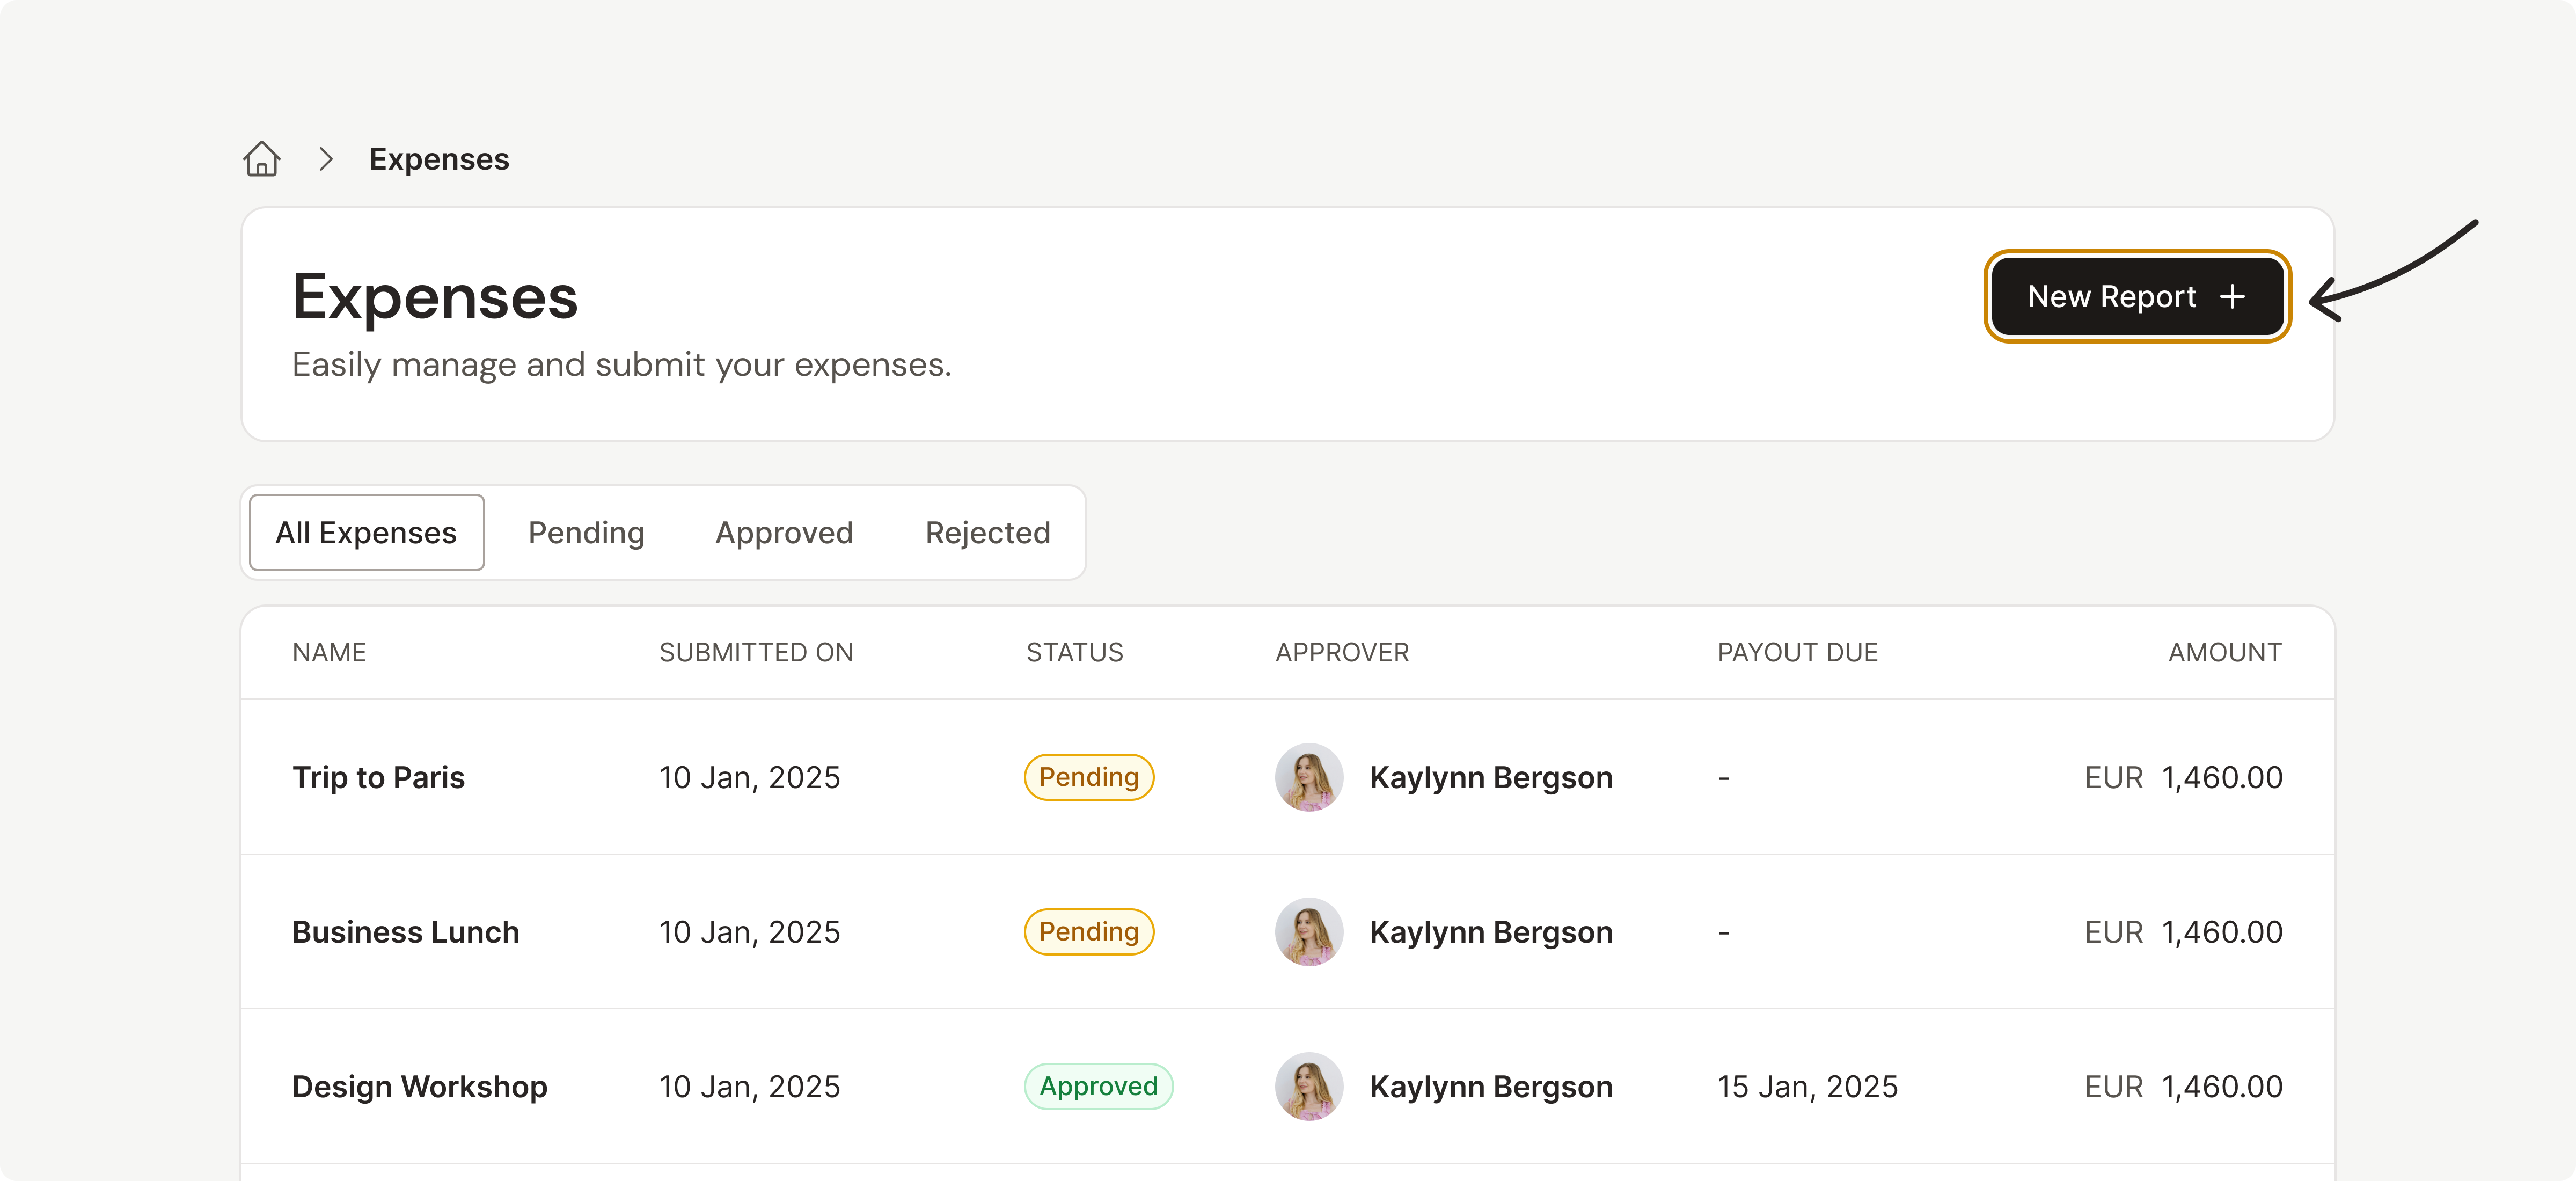Click the Expenses breadcrumb link
The image size is (2576, 1181).
coord(439,159)
